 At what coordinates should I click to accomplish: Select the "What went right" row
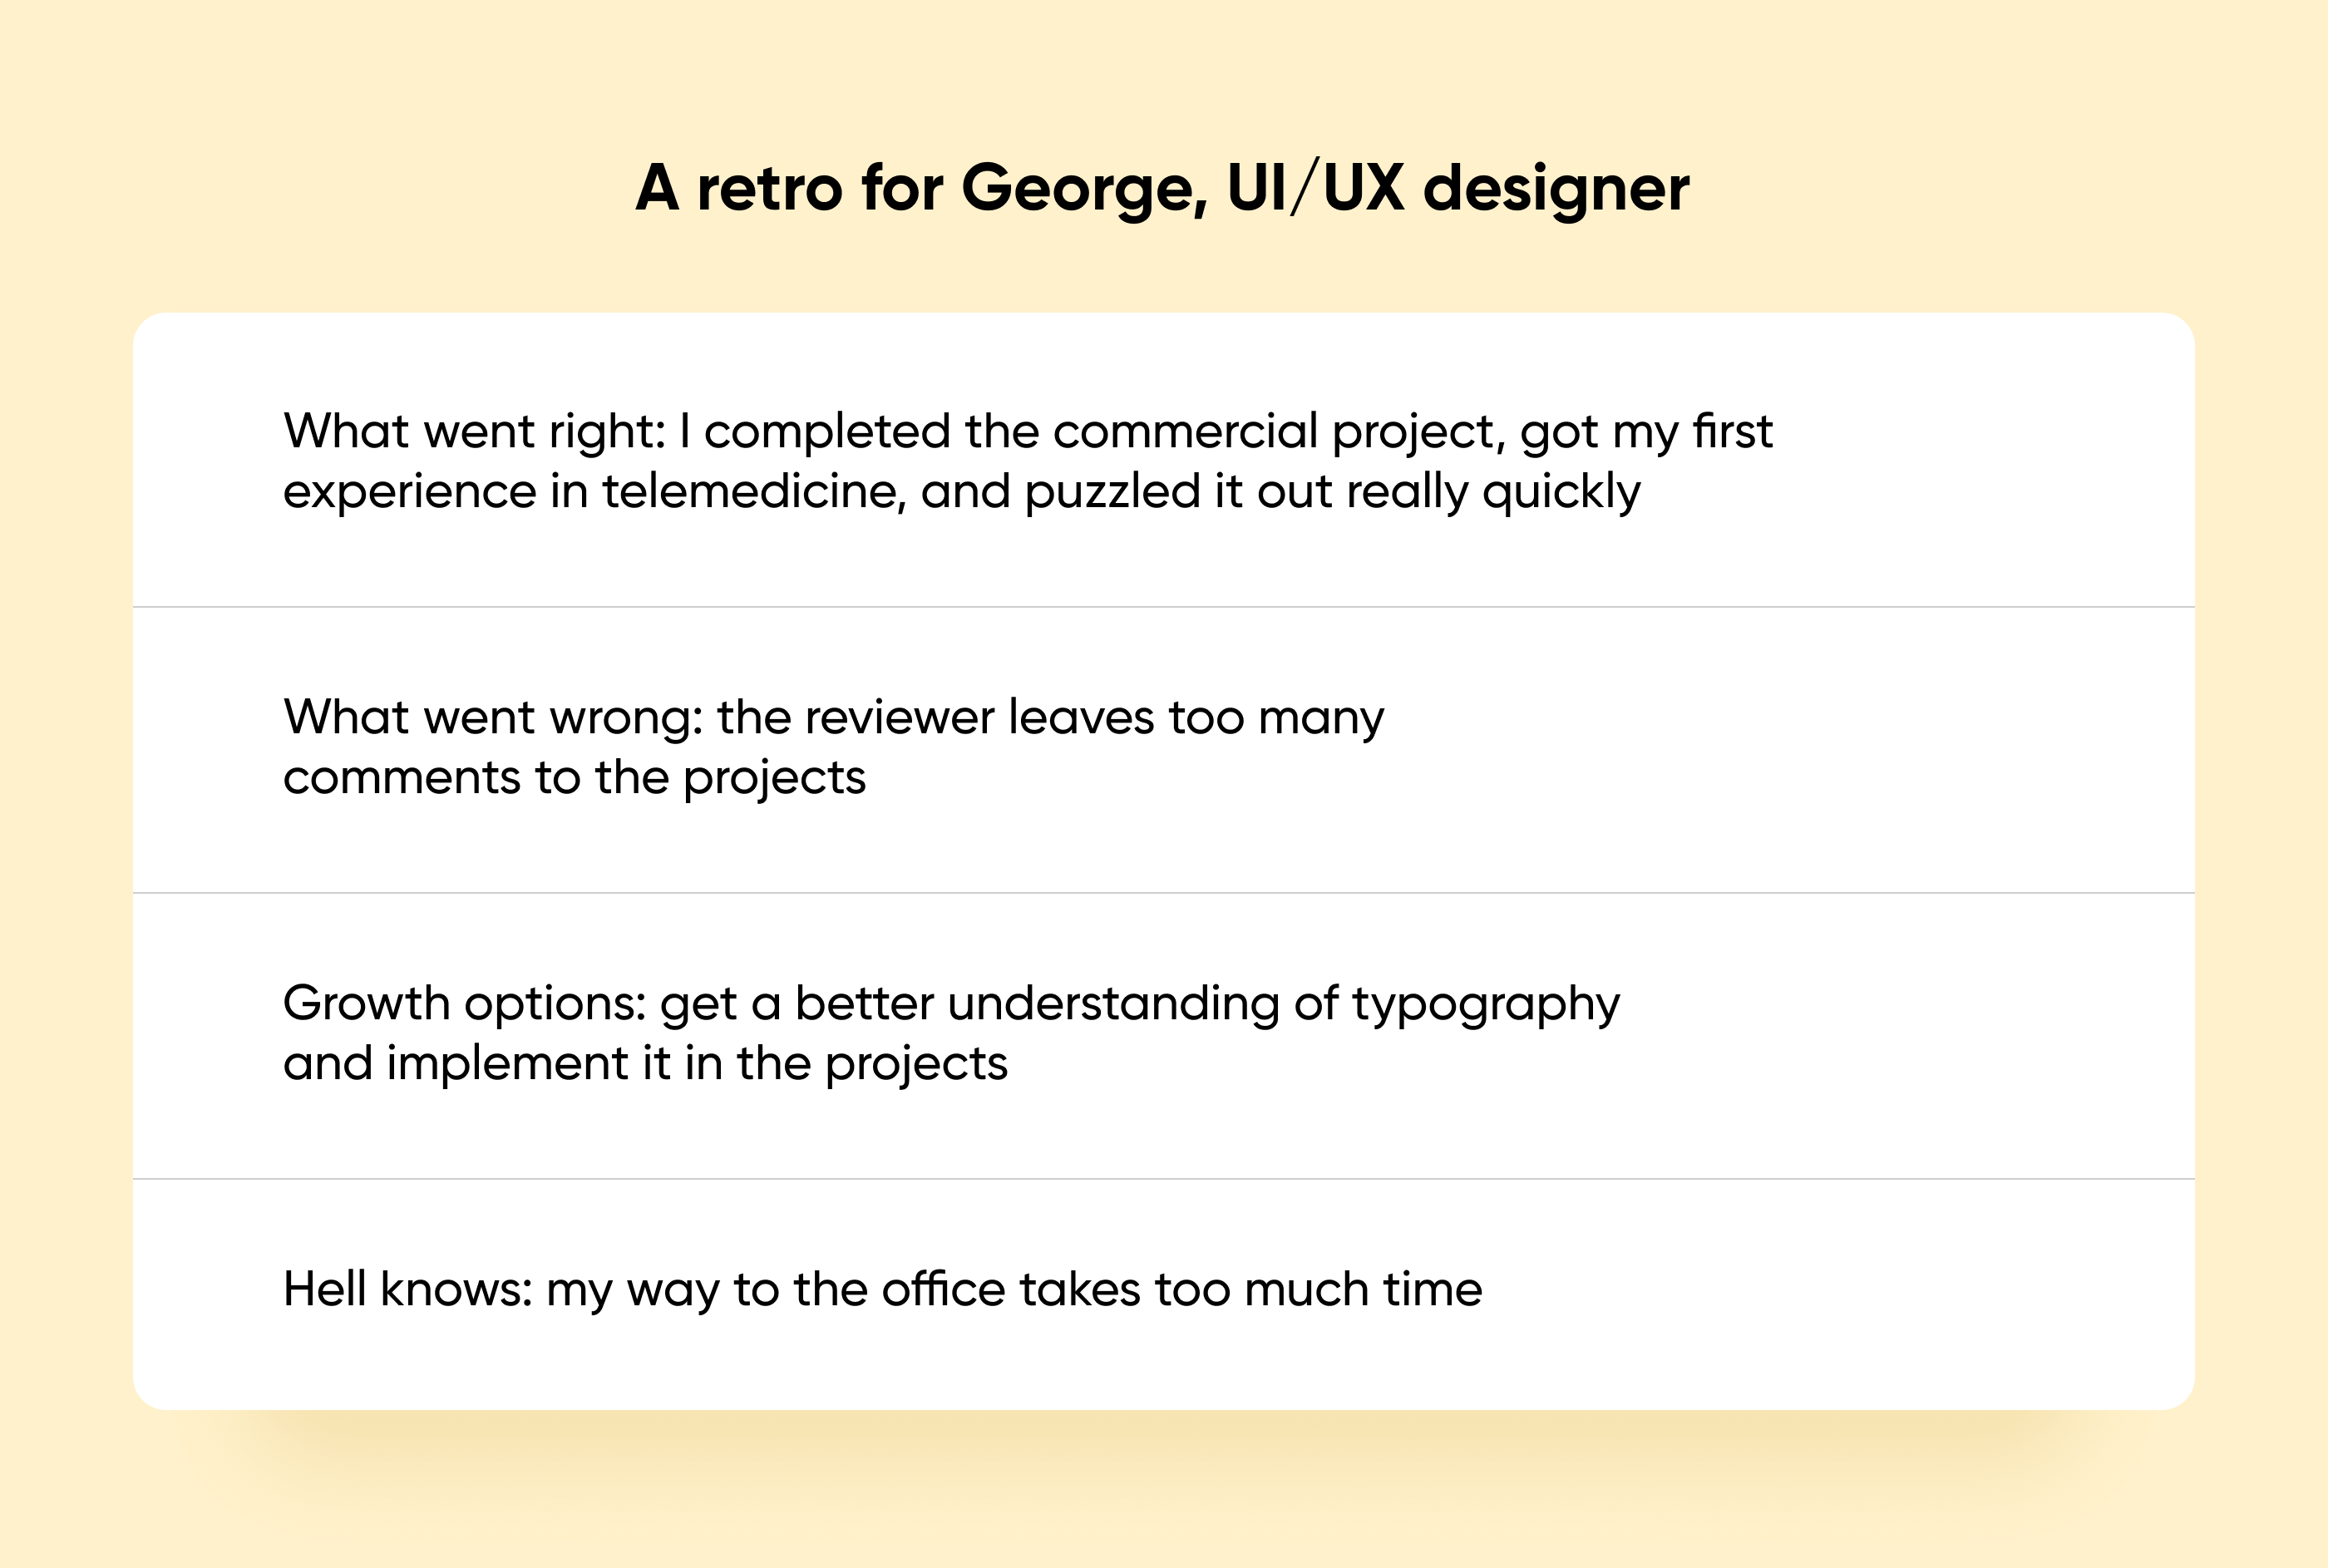pyautogui.click(x=1164, y=460)
